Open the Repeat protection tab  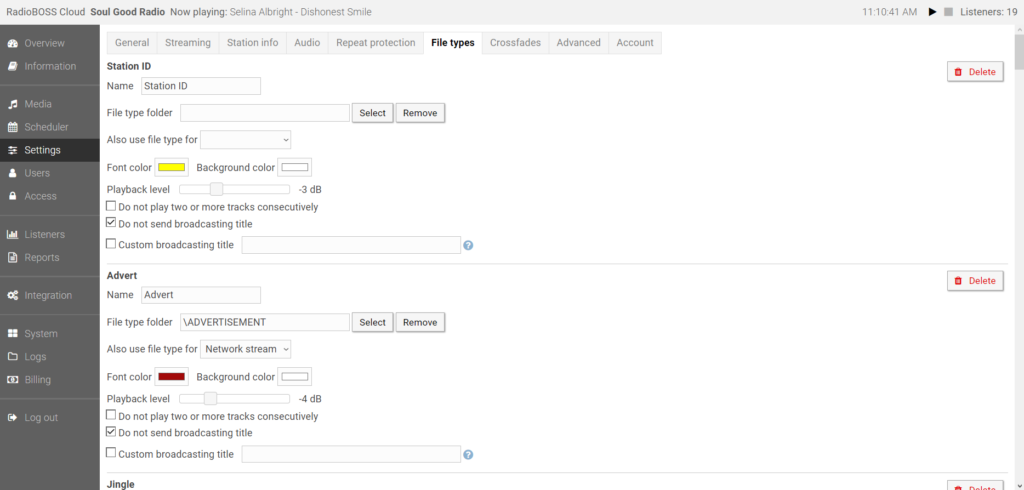pos(375,43)
